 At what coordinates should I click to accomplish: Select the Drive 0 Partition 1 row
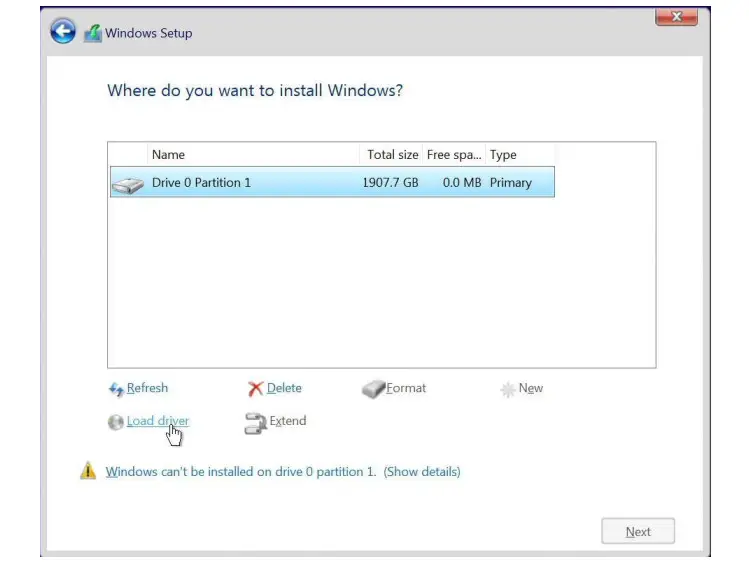coord(332,182)
